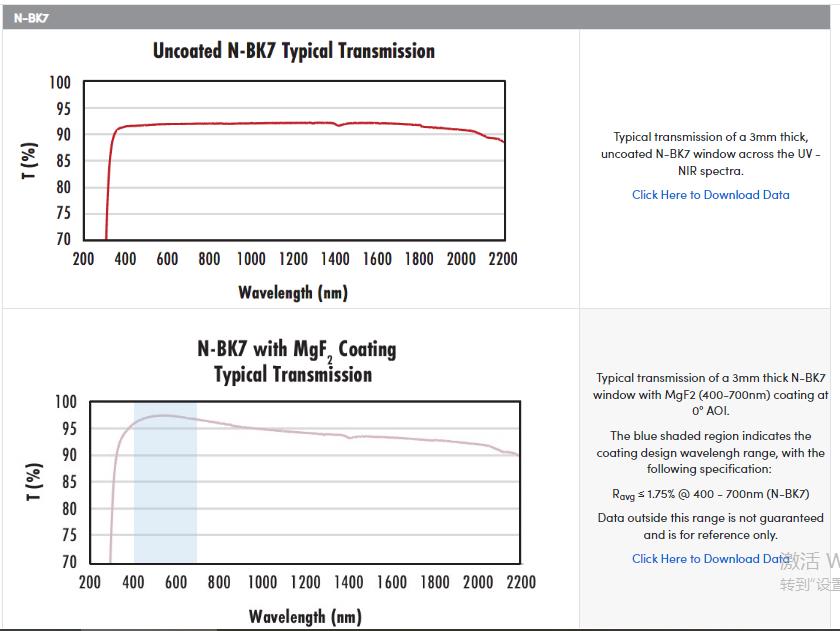This screenshot has width=840, height=631.
Task: Click the 'Data outside this range' disclaimer text
Action: click(x=710, y=526)
